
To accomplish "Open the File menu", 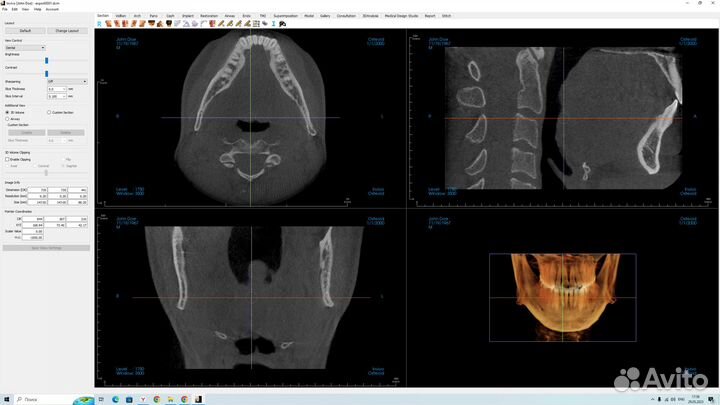I will coord(5,9).
